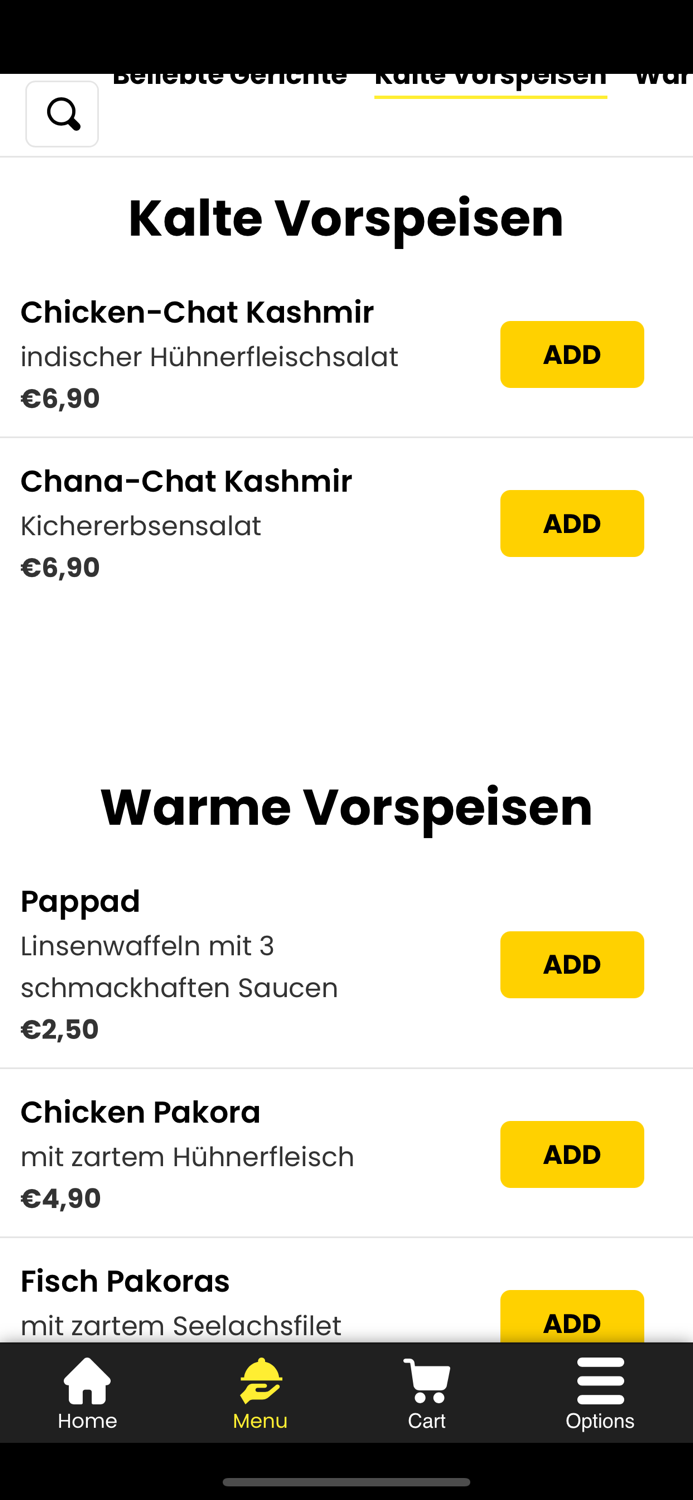Select the Warme Vorspeisen section heading
693x1500 pixels.
point(346,805)
